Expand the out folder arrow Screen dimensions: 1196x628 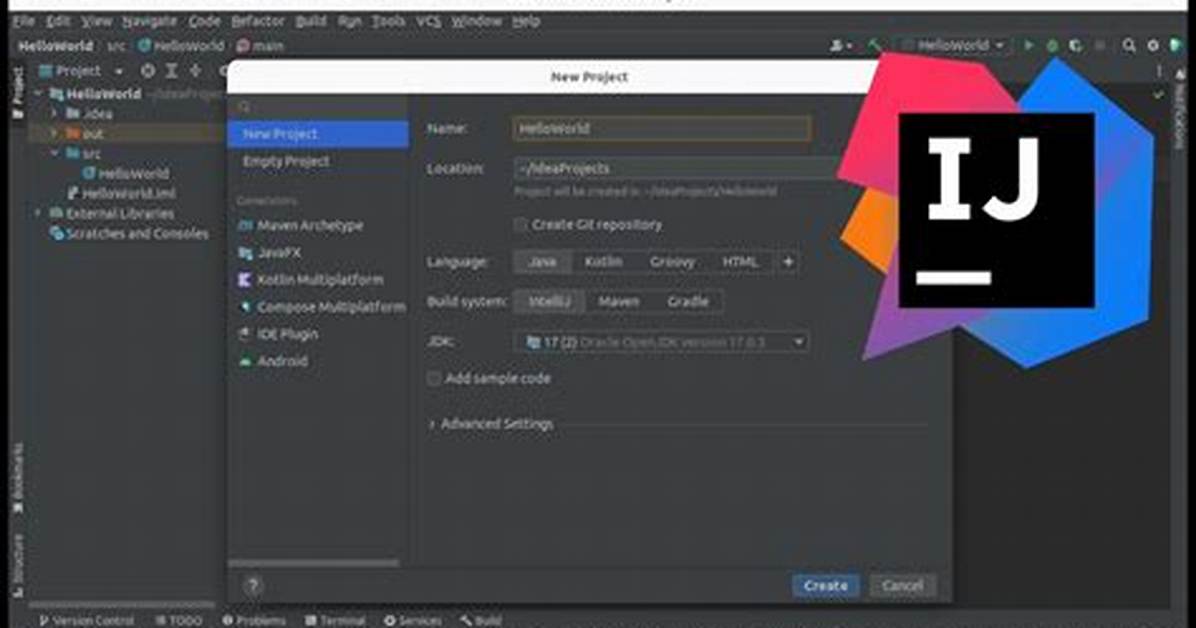coord(54,134)
